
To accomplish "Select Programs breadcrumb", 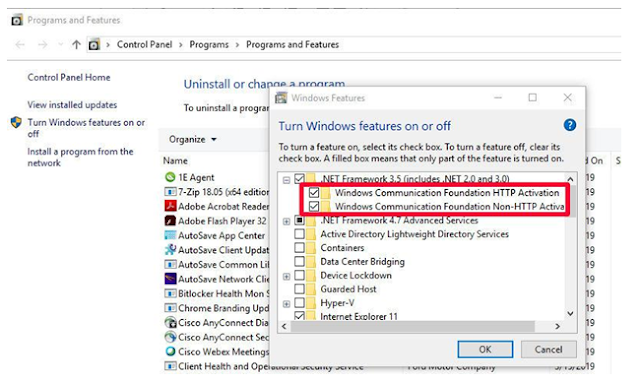I will (x=209, y=45).
